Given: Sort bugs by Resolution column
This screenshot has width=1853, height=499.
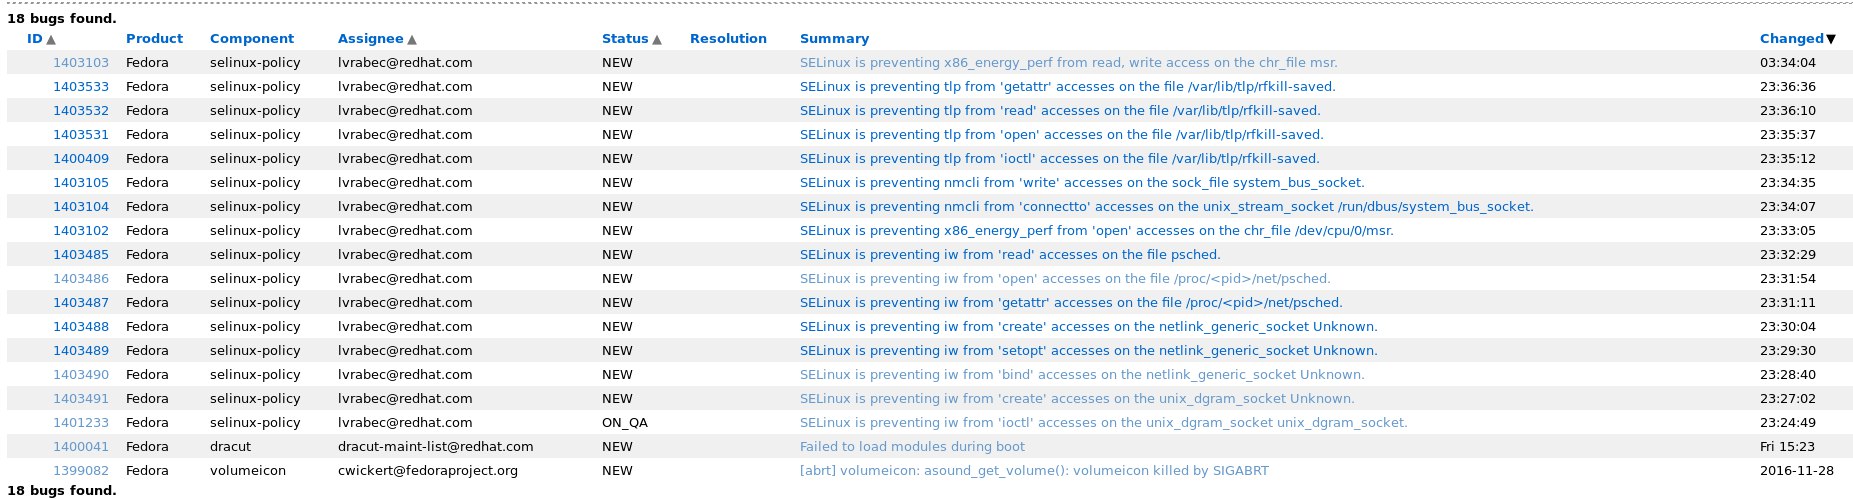Looking at the screenshot, I should (728, 38).
